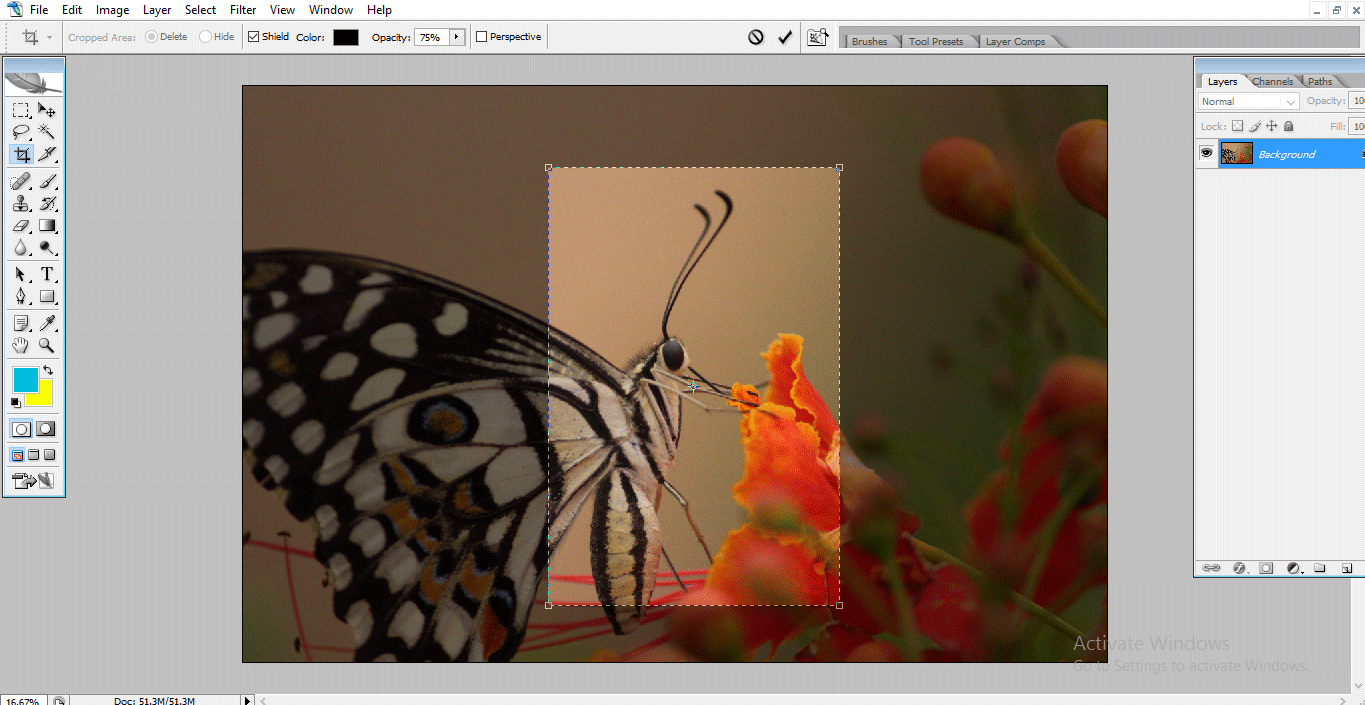This screenshot has height=705, width=1365.
Task: Select the Blur tool
Action: click(21, 248)
